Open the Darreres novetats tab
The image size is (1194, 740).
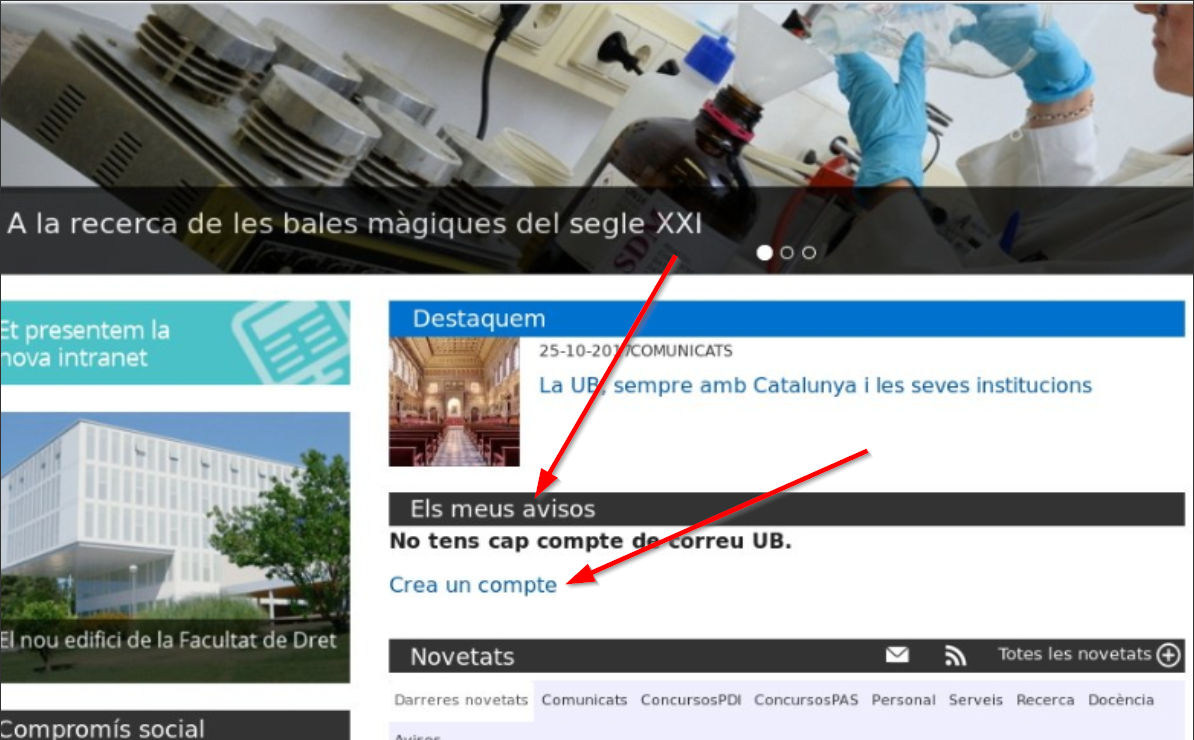point(461,700)
